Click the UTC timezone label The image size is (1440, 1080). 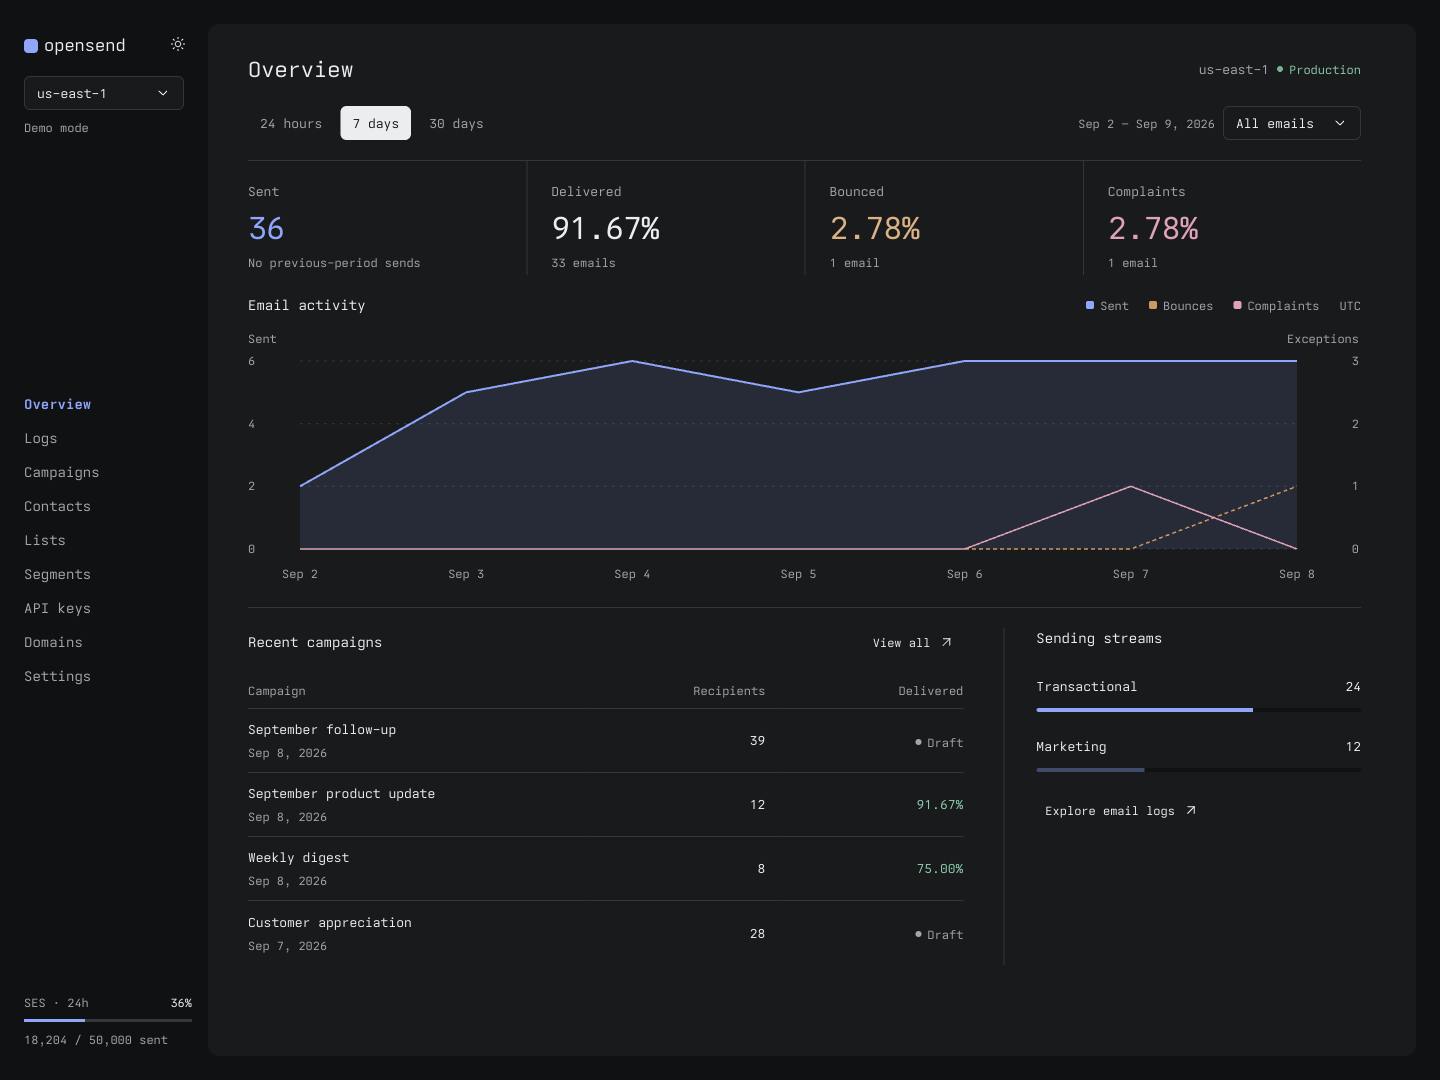(1350, 306)
